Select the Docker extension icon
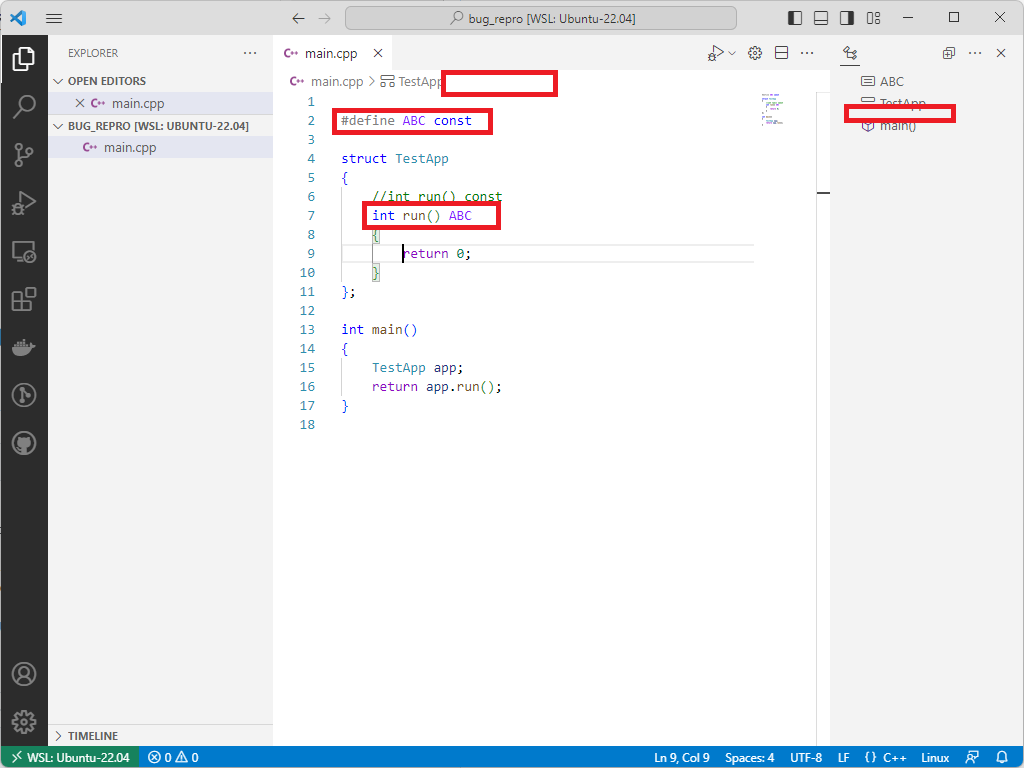This screenshot has width=1024, height=768. tap(24, 347)
